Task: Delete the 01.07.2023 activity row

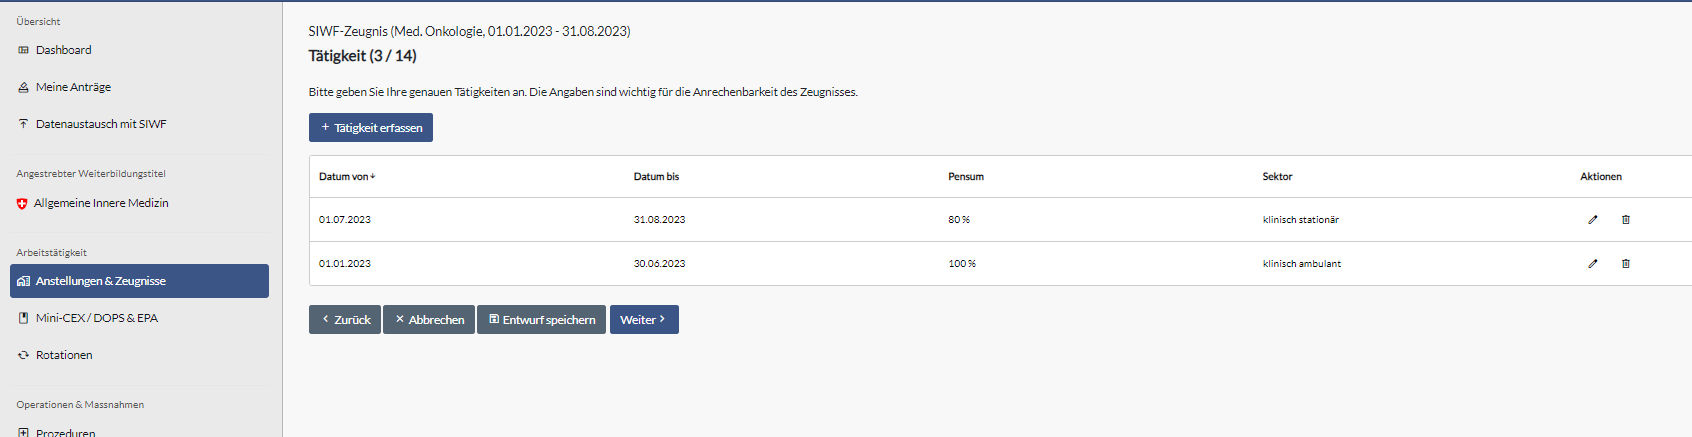Action: (1626, 220)
